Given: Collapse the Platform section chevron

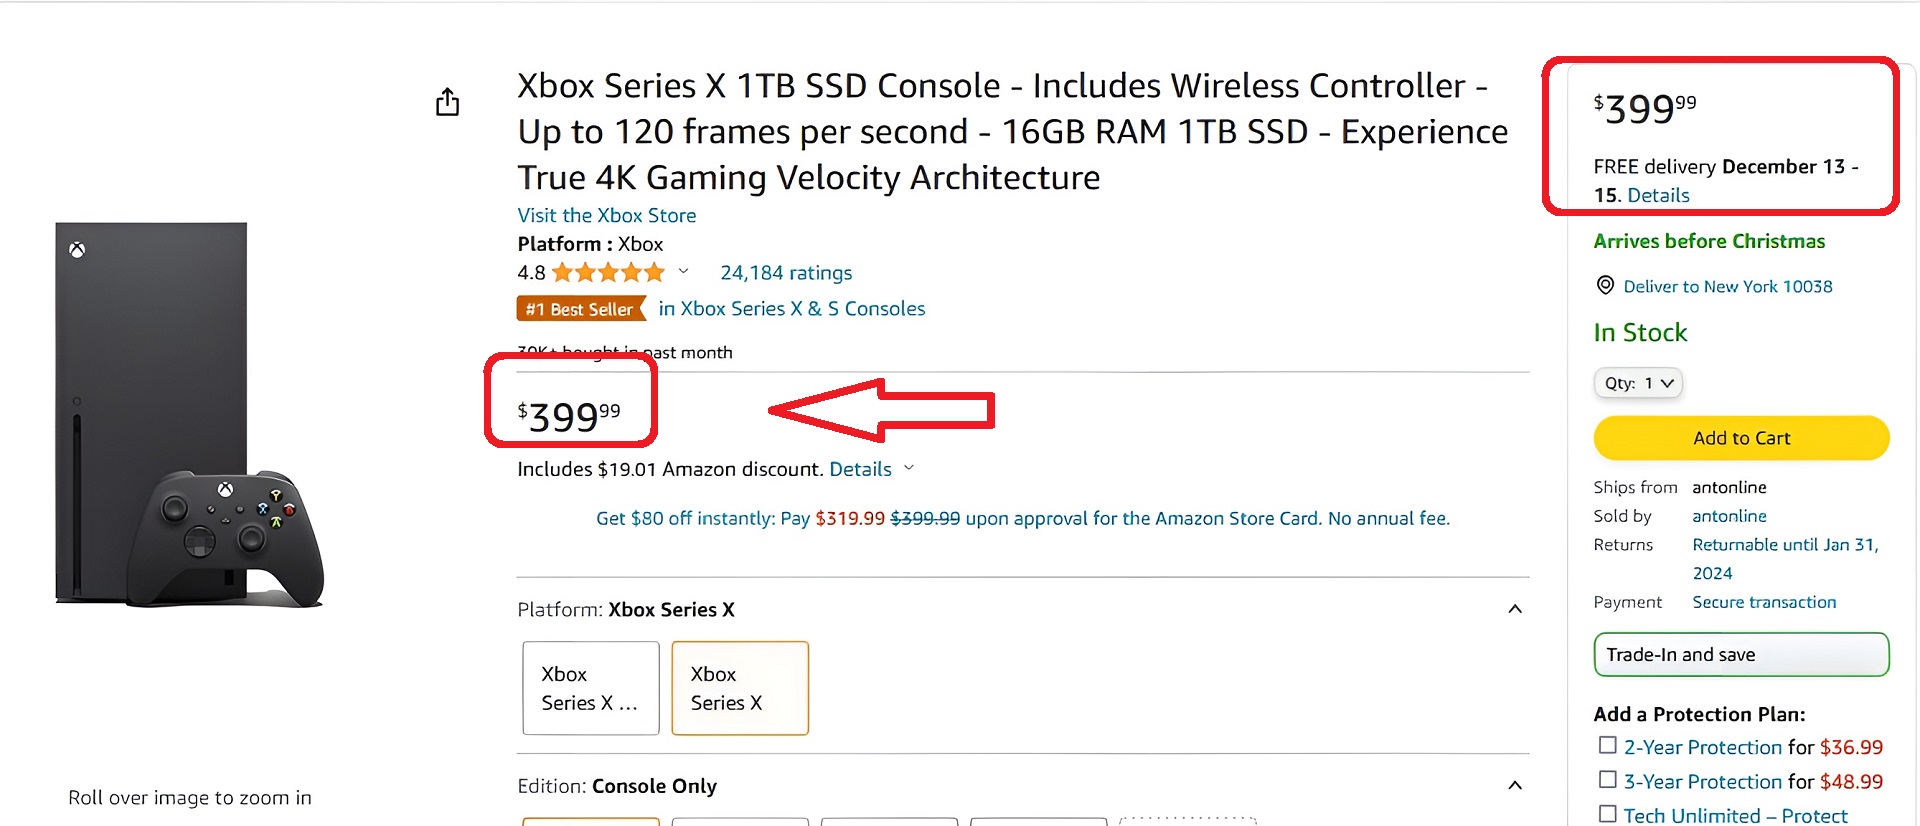Looking at the screenshot, I should click(x=1514, y=609).
